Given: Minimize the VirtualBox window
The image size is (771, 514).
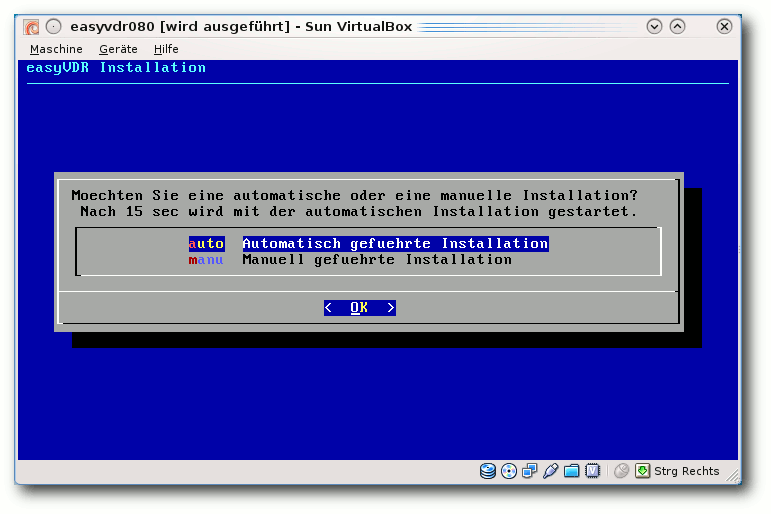Looking at the screenshot, I should tap(654, 27).
